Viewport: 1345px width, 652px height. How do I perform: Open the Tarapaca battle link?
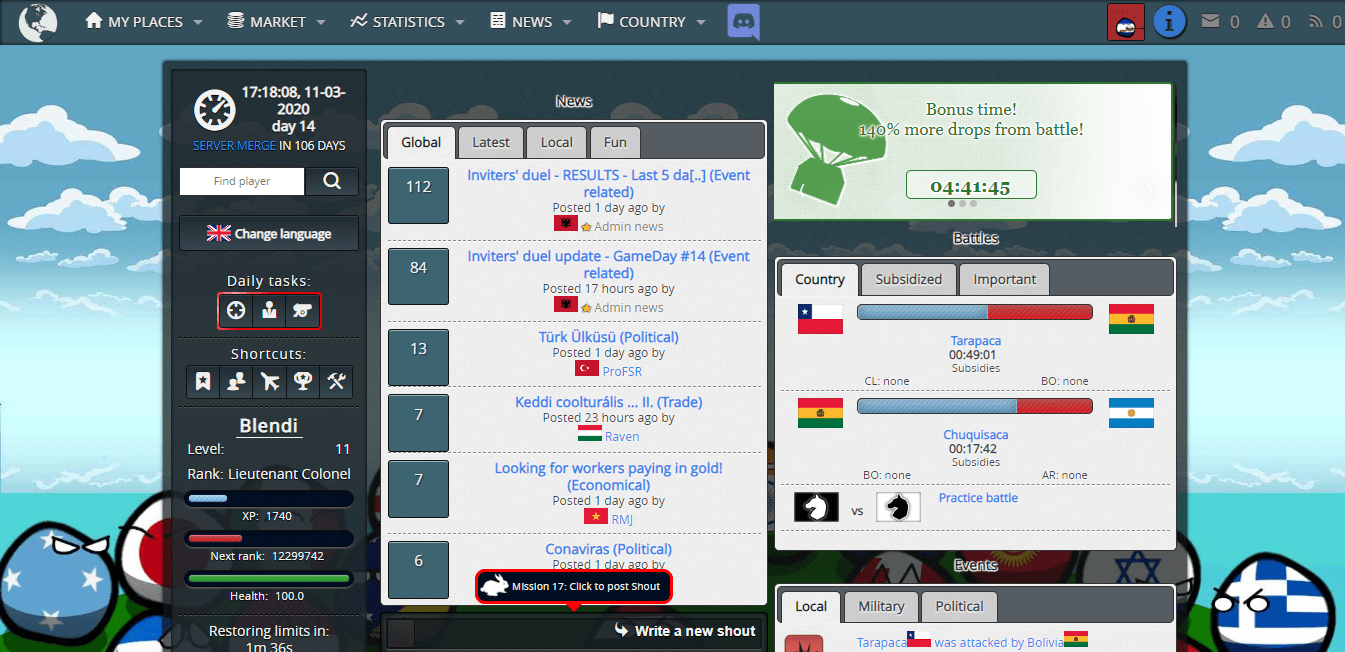tap(975, 341)
